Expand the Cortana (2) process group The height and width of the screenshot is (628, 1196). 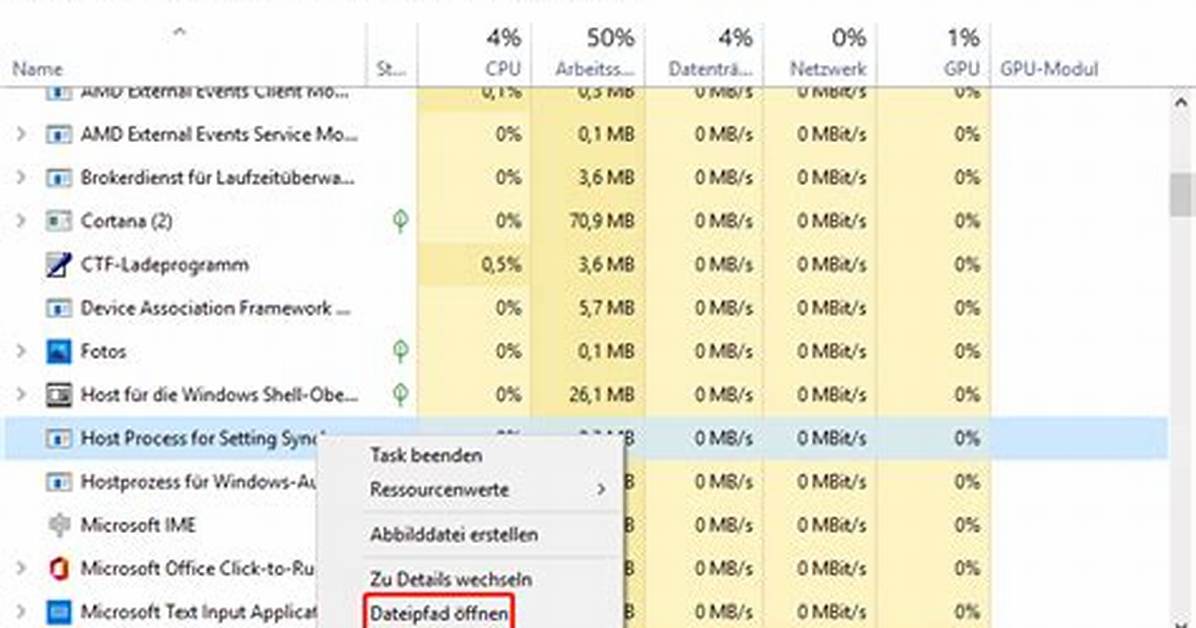click(21, 221)
